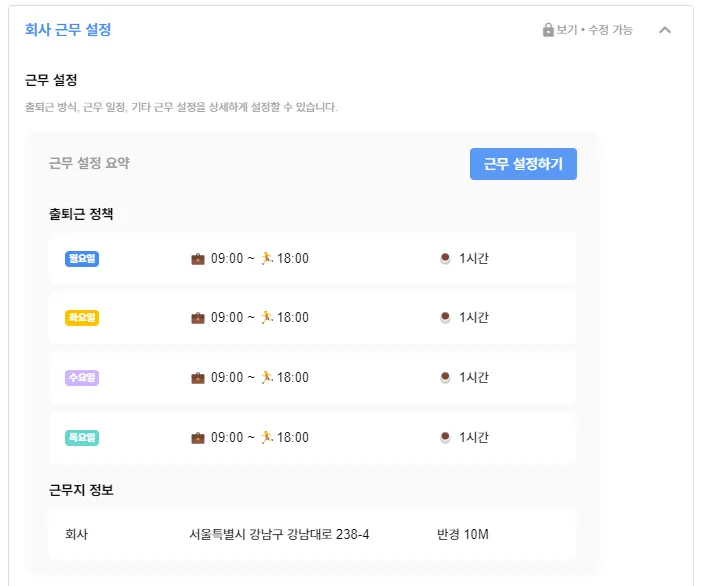Click the coffee break icon in Wednesday row
The width and height of the screenshot is (703, 586).
445,378
